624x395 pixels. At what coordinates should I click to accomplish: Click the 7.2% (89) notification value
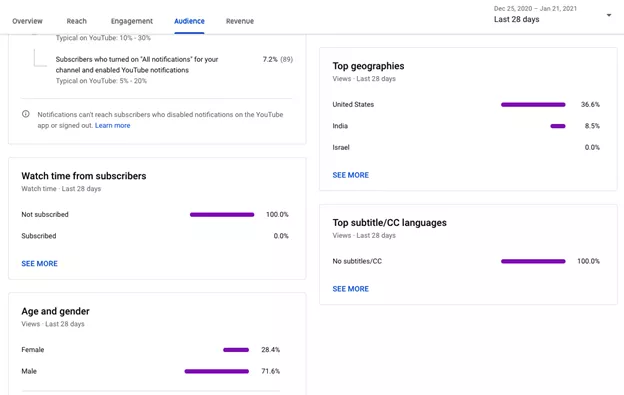(x=278, y=59)
